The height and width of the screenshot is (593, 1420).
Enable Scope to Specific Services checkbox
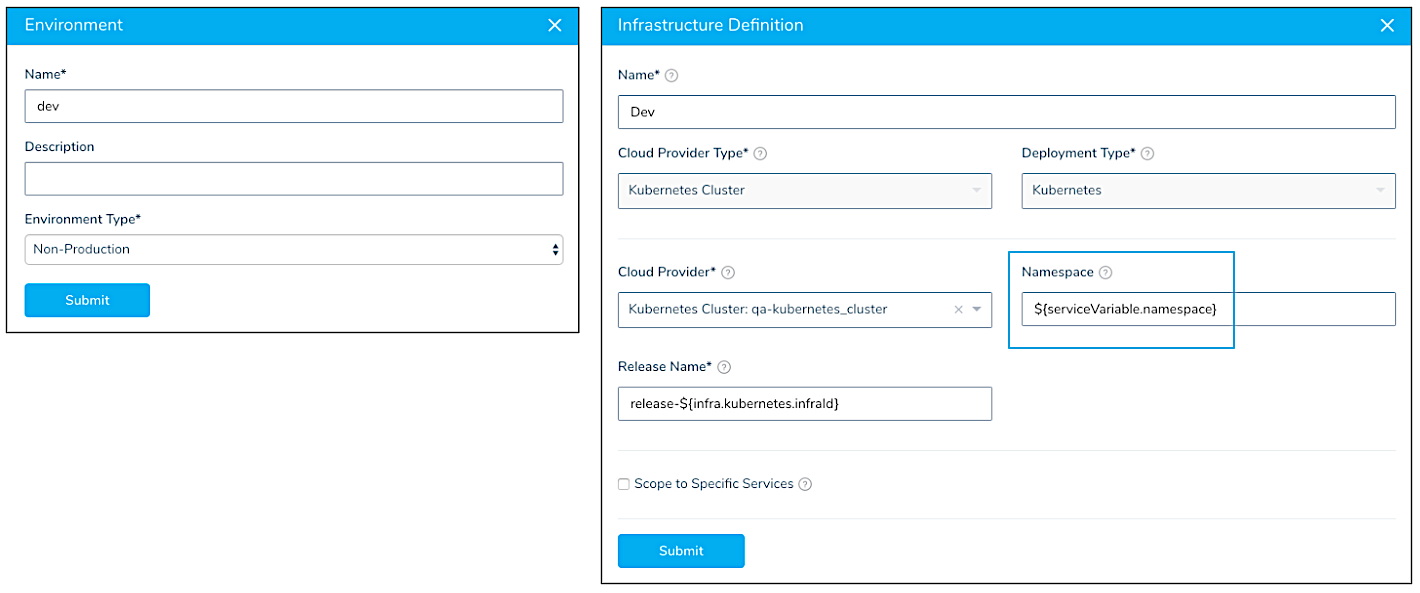point(624,484)
